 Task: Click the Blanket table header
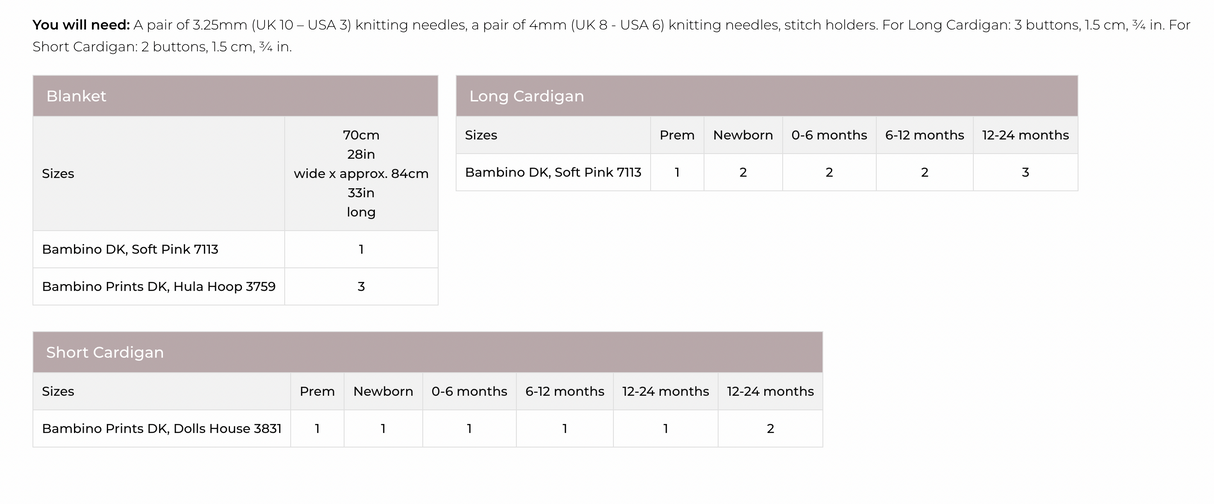(x=76, y=96)
